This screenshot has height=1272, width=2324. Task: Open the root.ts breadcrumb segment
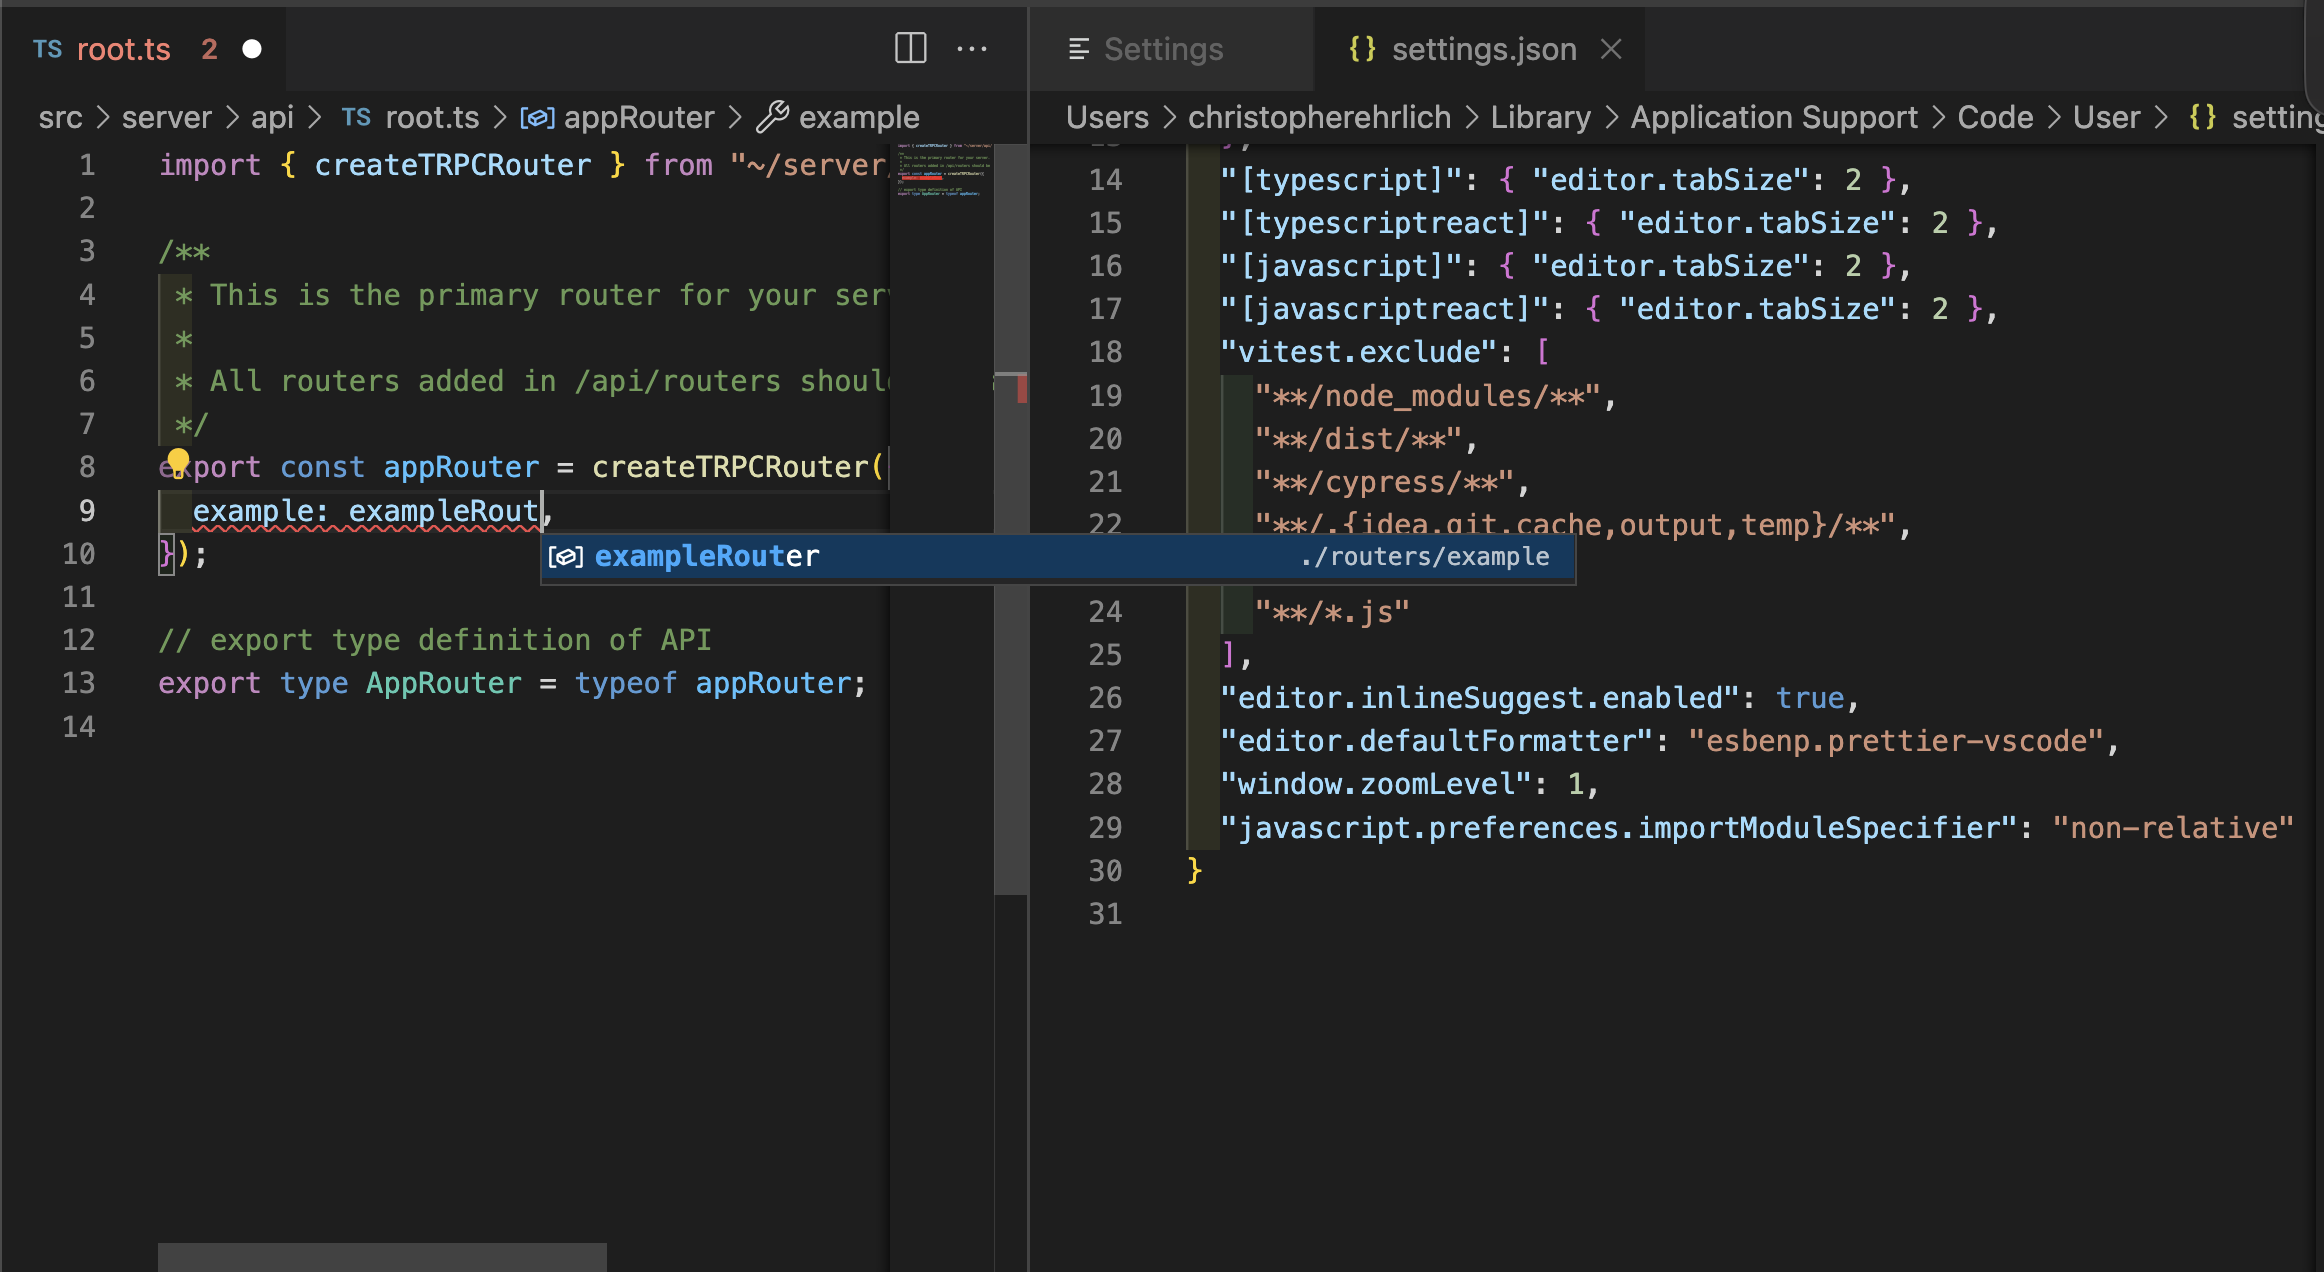432,118
